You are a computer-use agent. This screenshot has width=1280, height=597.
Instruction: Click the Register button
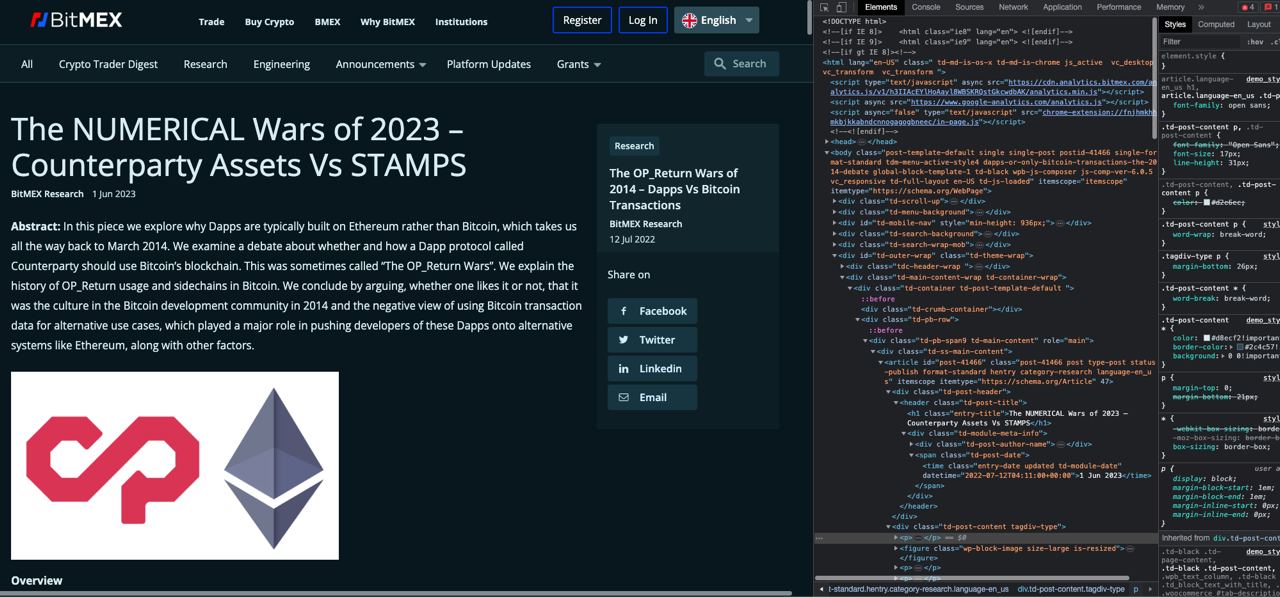[x=582, y=20]
